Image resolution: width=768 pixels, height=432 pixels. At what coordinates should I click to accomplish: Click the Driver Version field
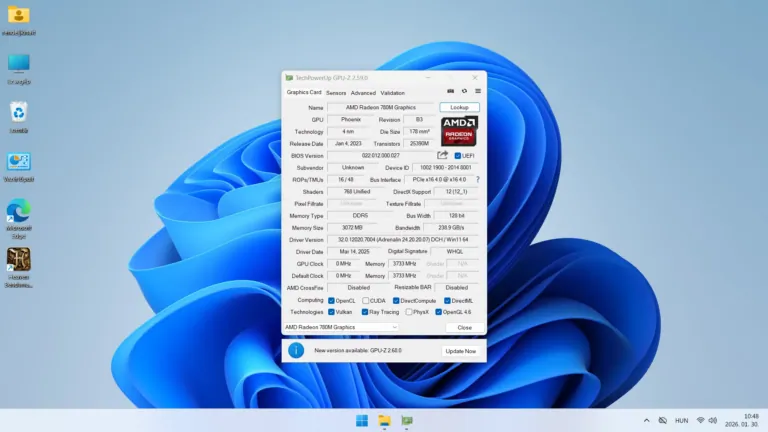(x=403, y=240)
